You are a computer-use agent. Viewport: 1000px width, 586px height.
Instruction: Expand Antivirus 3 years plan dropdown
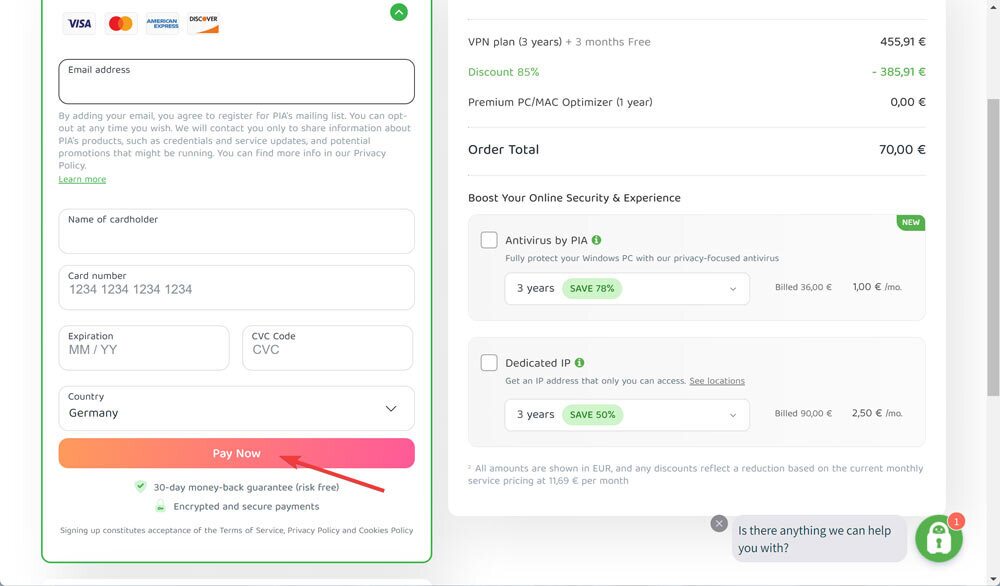[x=627, y=288]
